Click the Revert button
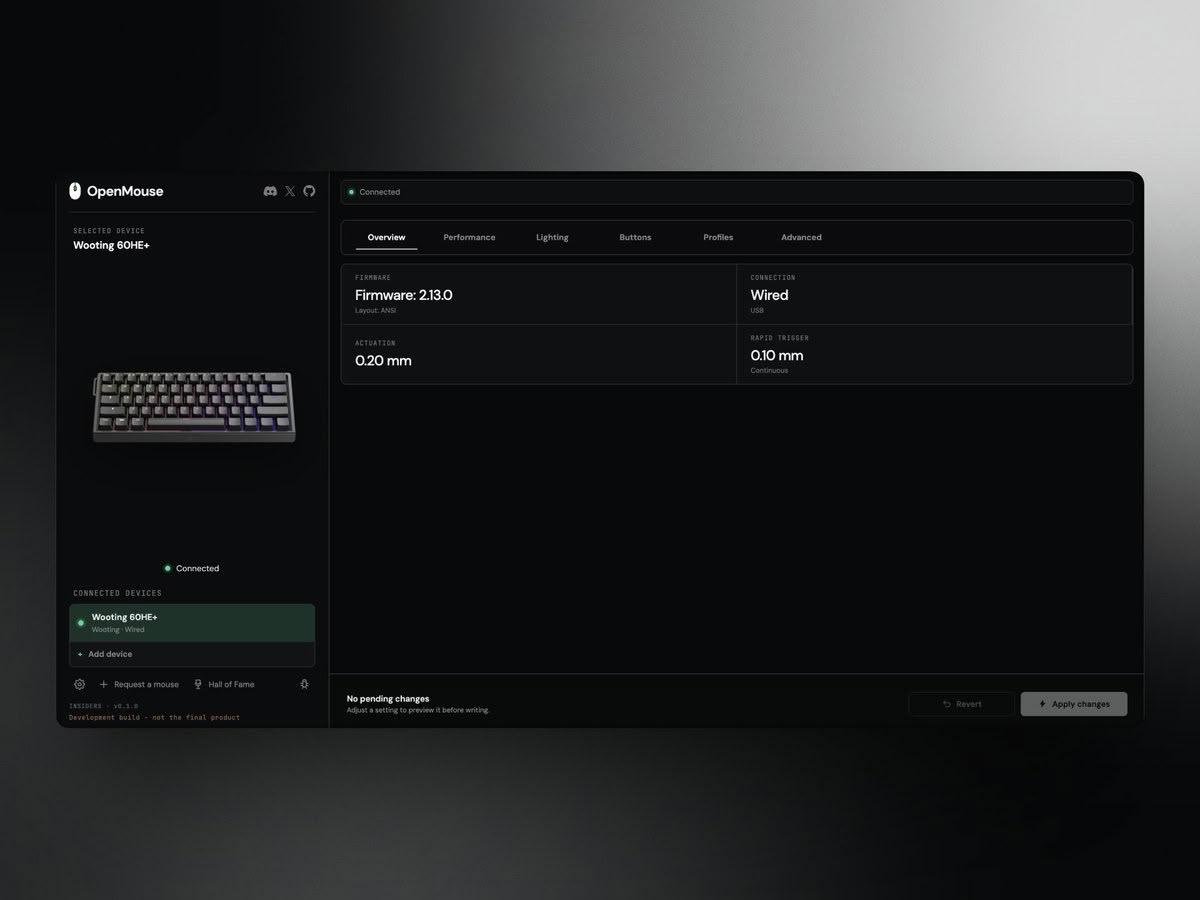 pos(962,704)
